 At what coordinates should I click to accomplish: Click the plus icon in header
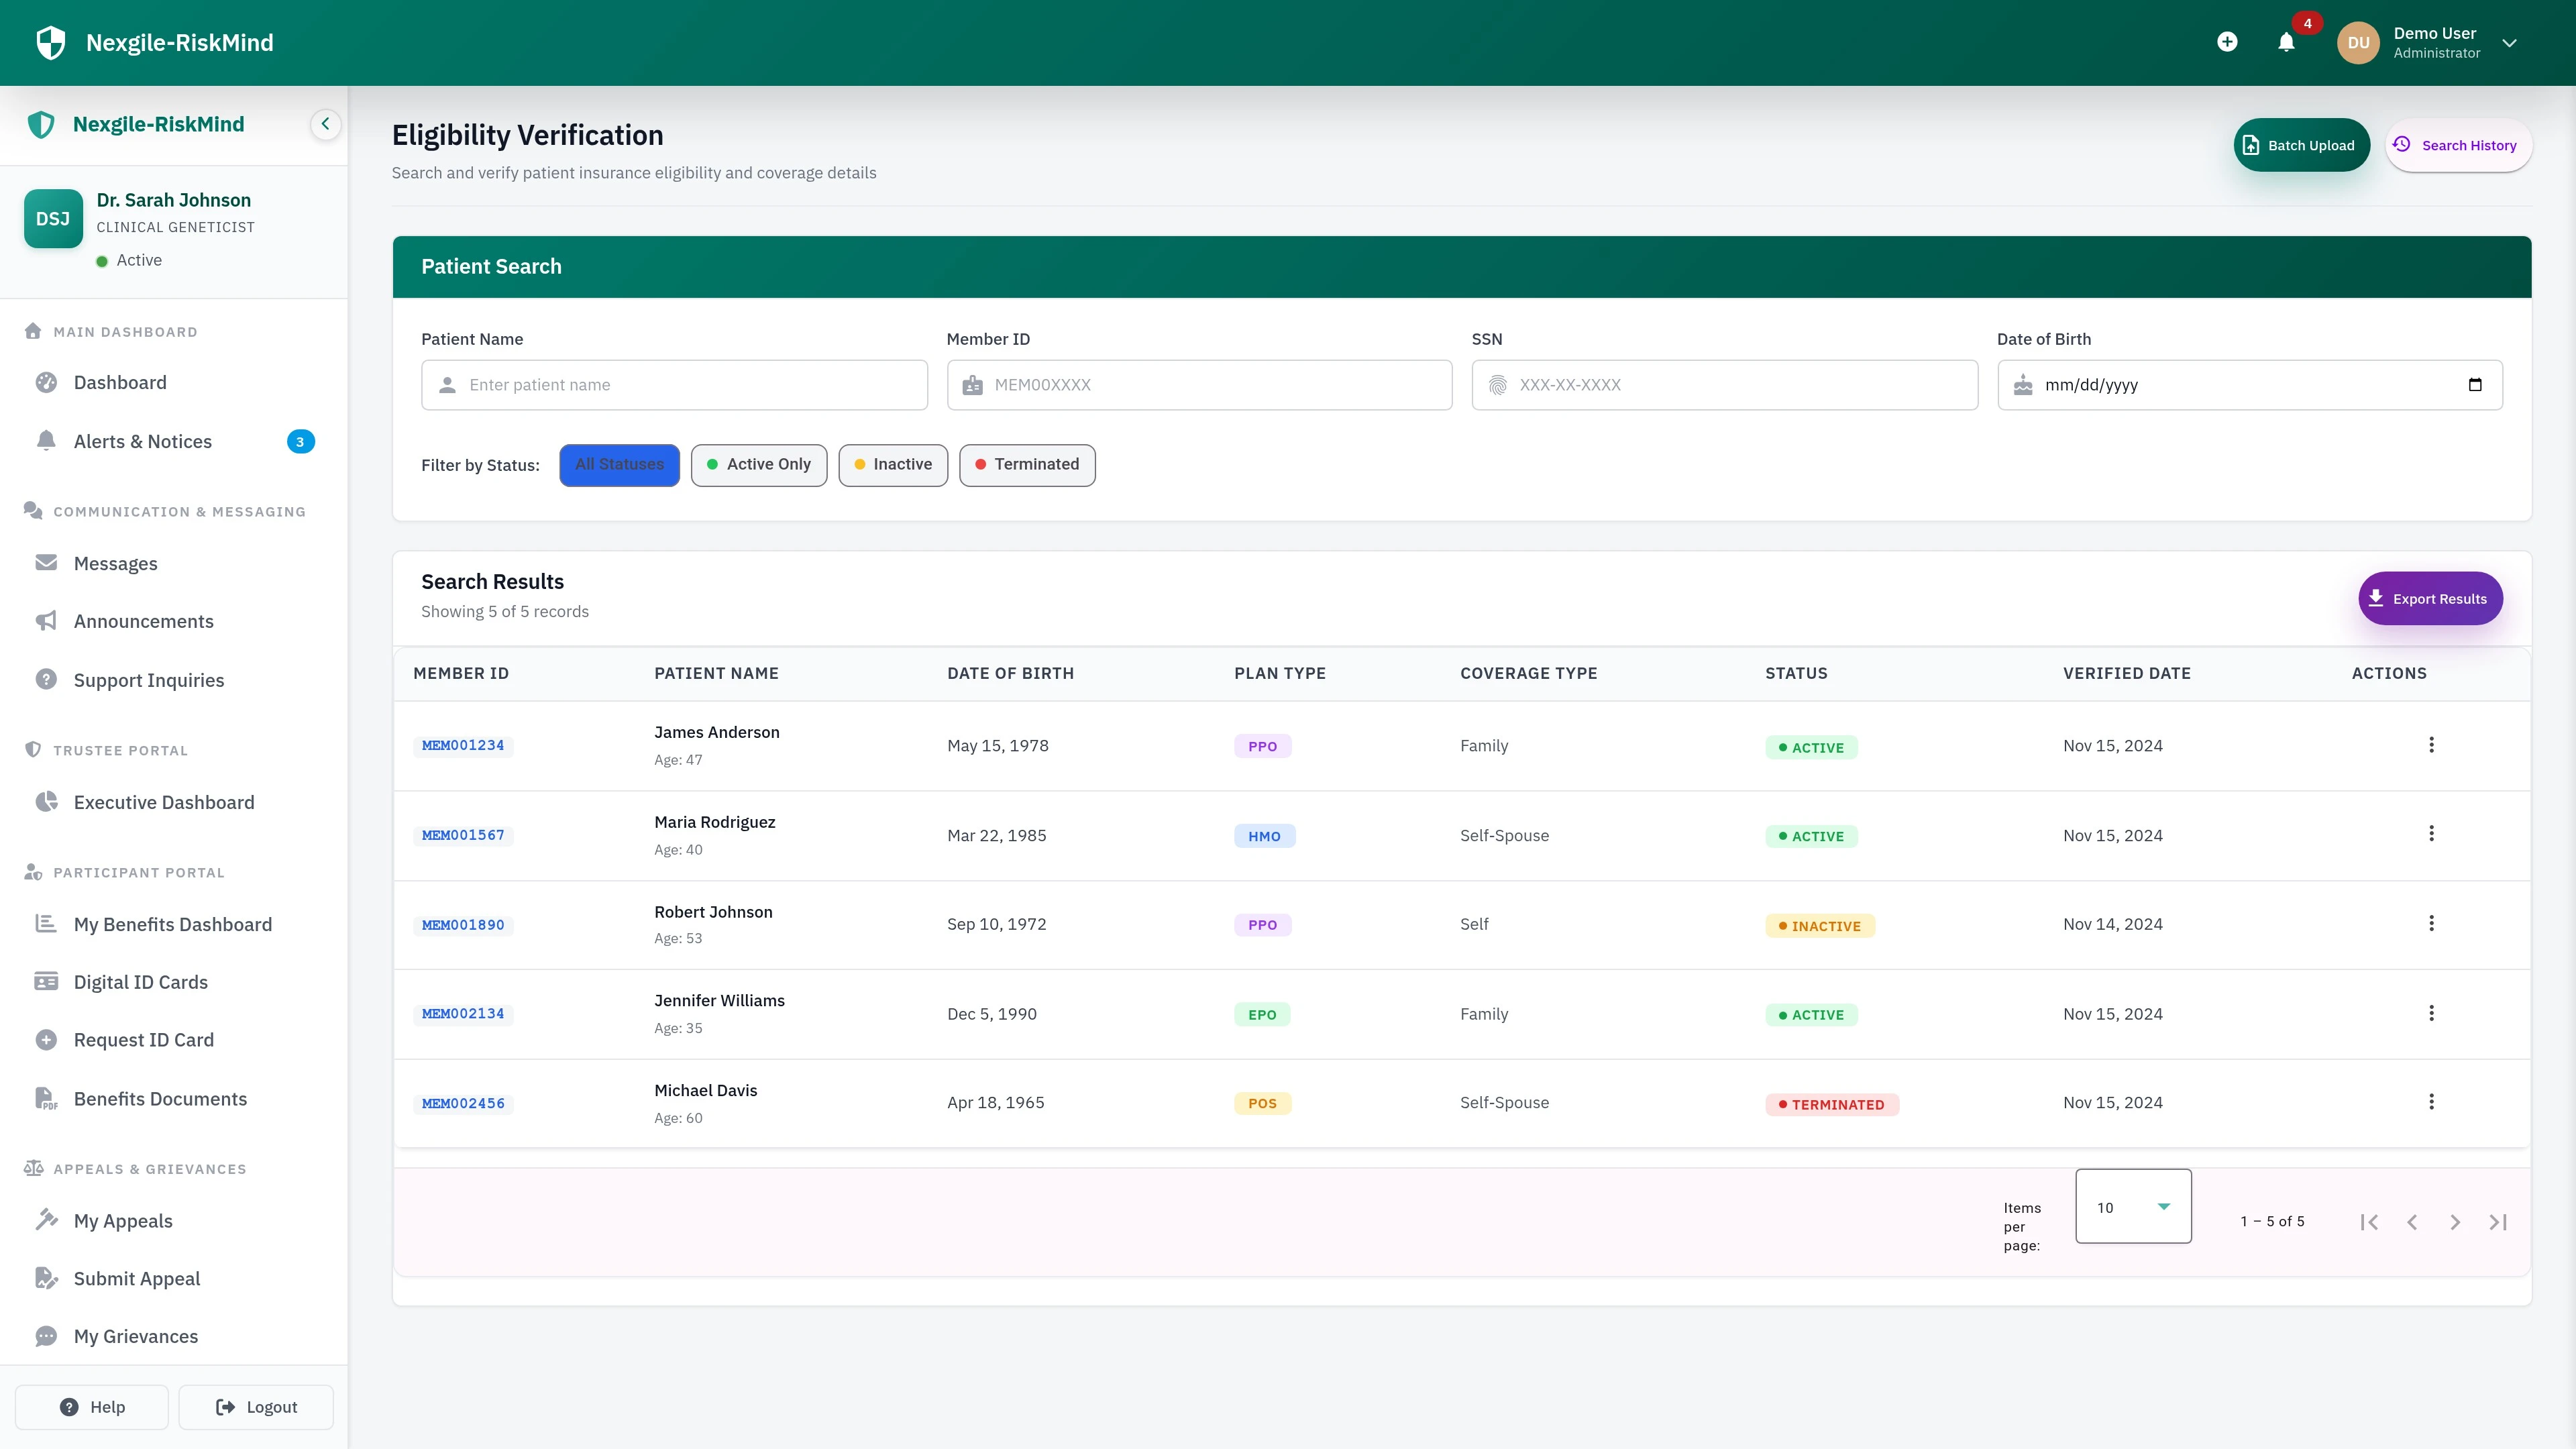click(2227, 42)
